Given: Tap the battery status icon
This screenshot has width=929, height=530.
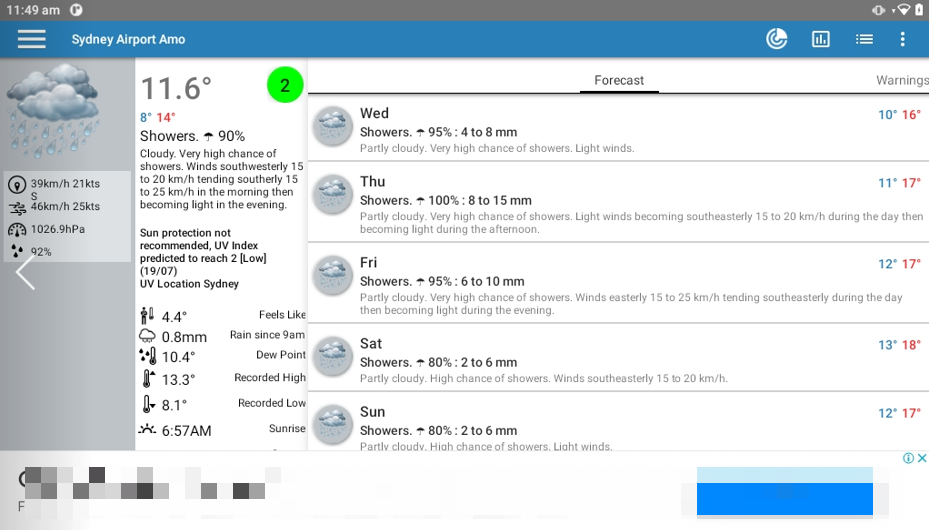Looking at the screenshot, I should (920, 10).
